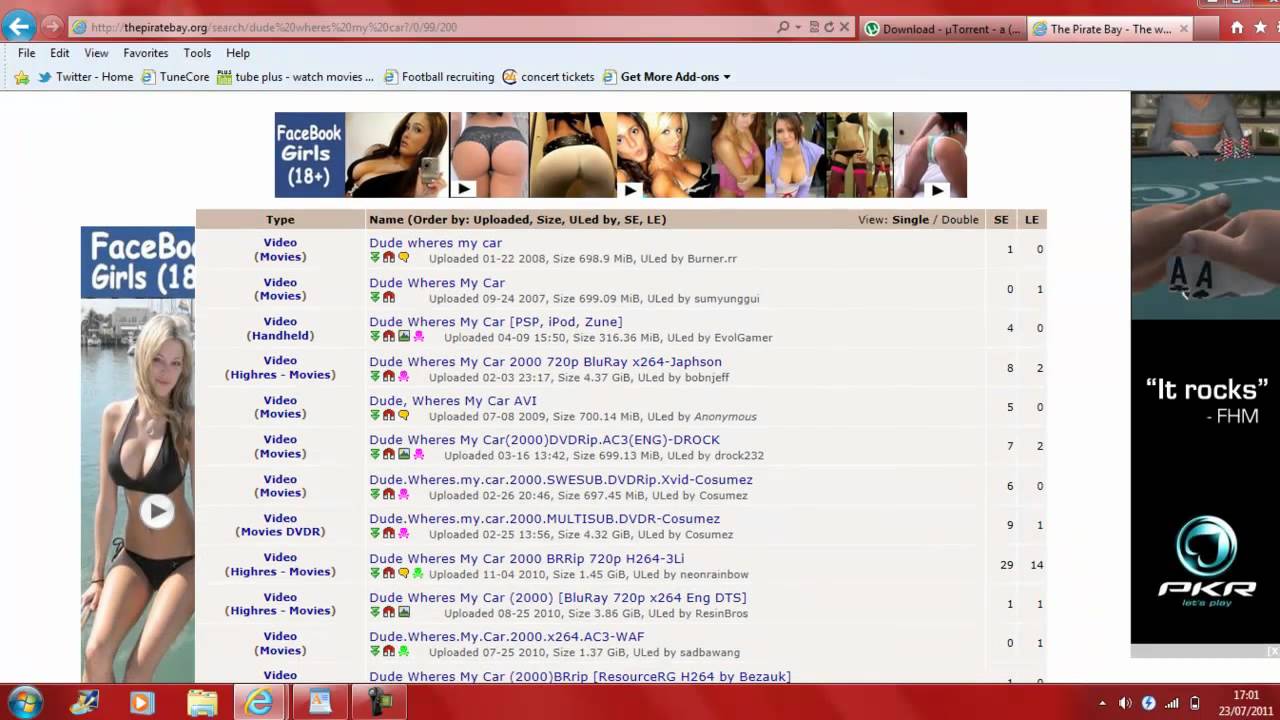The image size is (1280, 720).
Task: Open Twitter - Home favorite
Action: pos(85,77)
